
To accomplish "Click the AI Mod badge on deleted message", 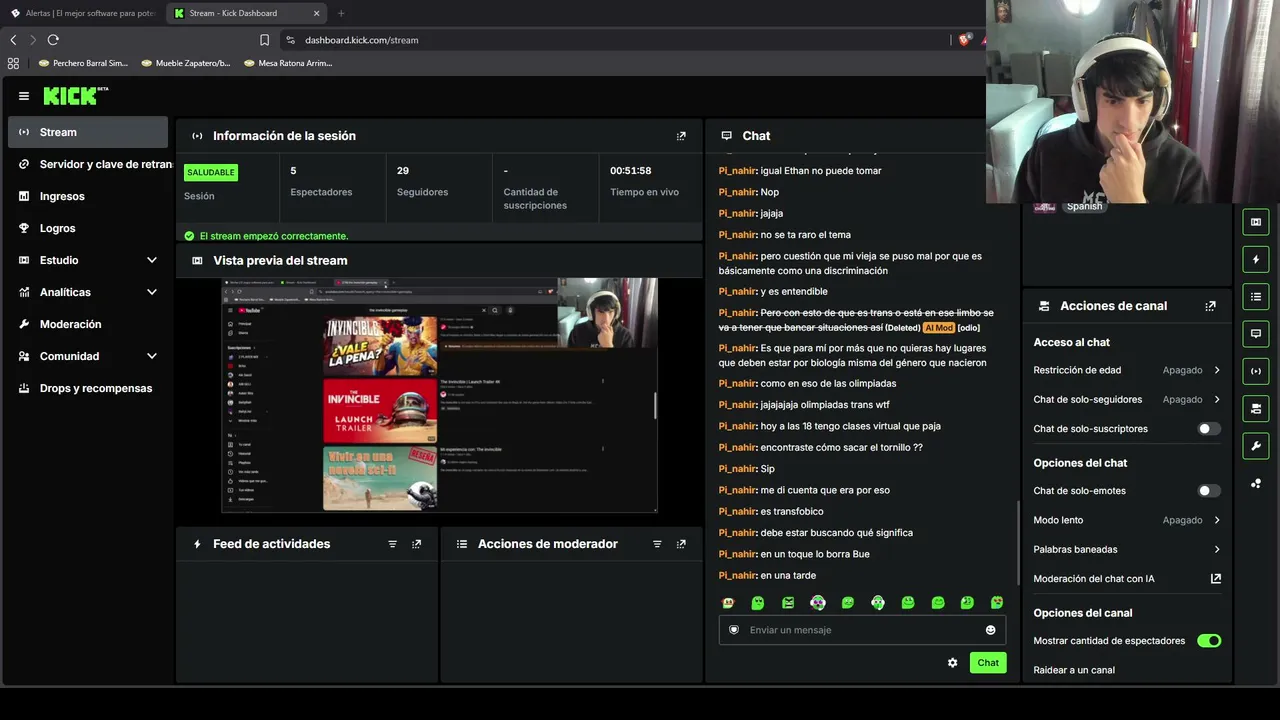I will [x=939, y=328].
